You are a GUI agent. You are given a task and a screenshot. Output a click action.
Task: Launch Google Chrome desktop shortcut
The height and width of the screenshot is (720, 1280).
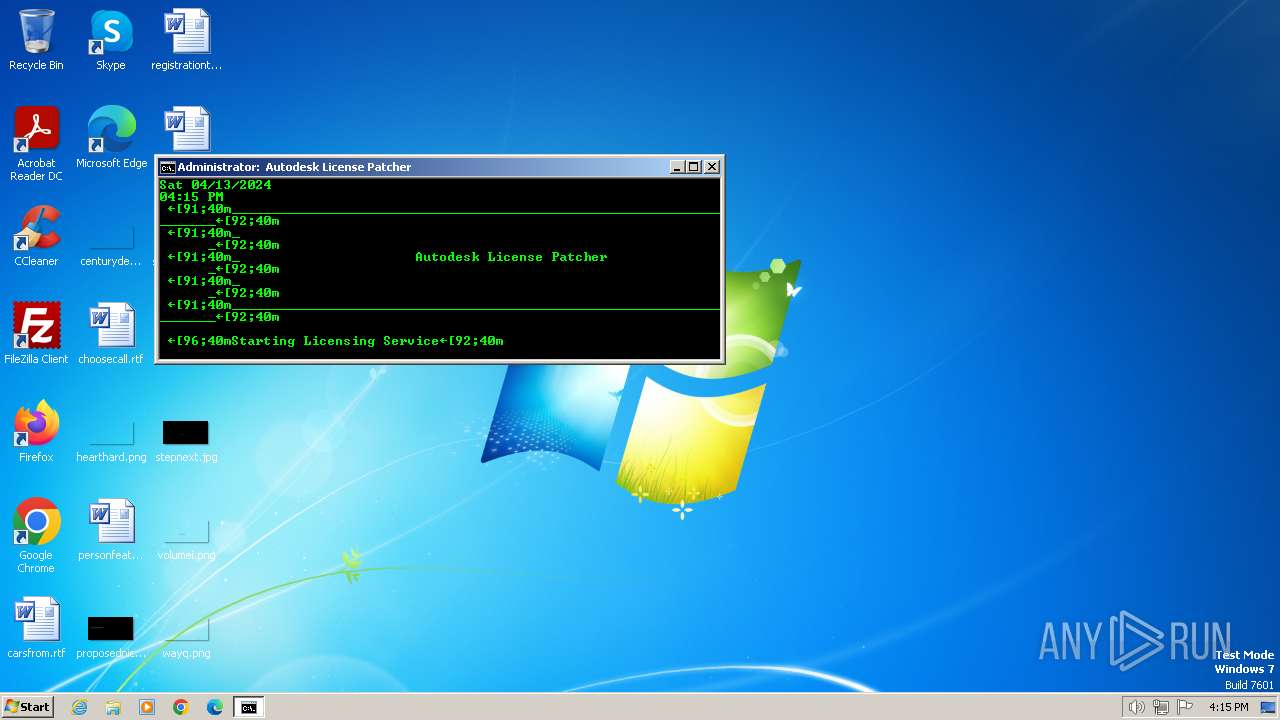36,535
